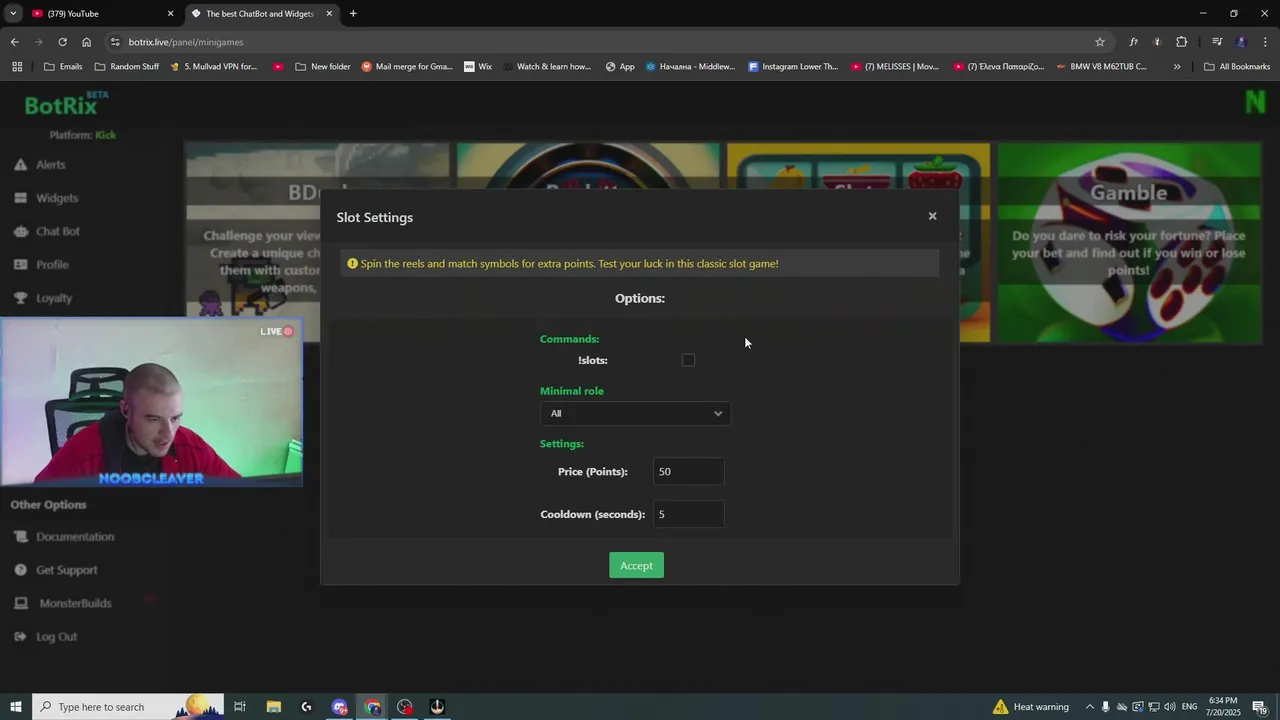
Task: Show hidden system tray icons
Action: [x=1089, y=707]
